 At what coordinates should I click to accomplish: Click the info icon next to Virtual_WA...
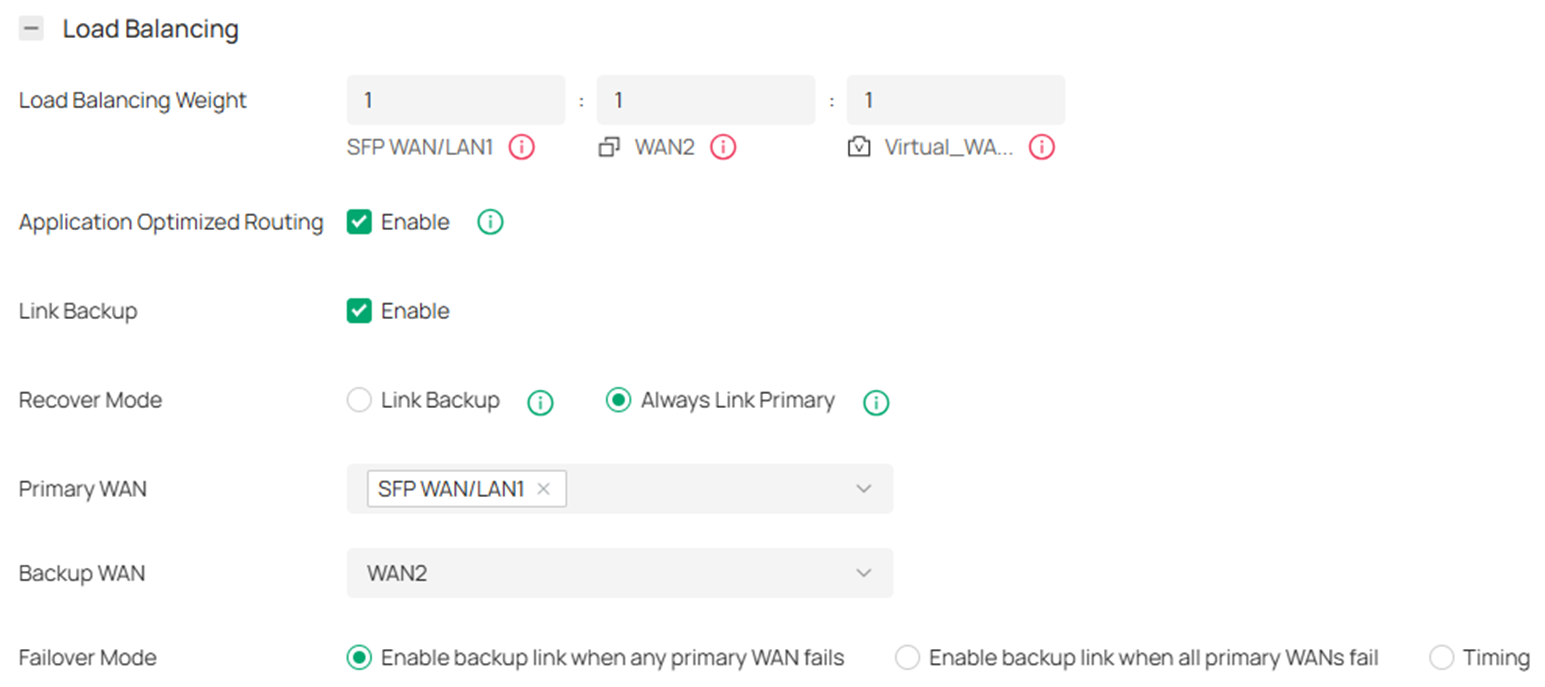1040,146
